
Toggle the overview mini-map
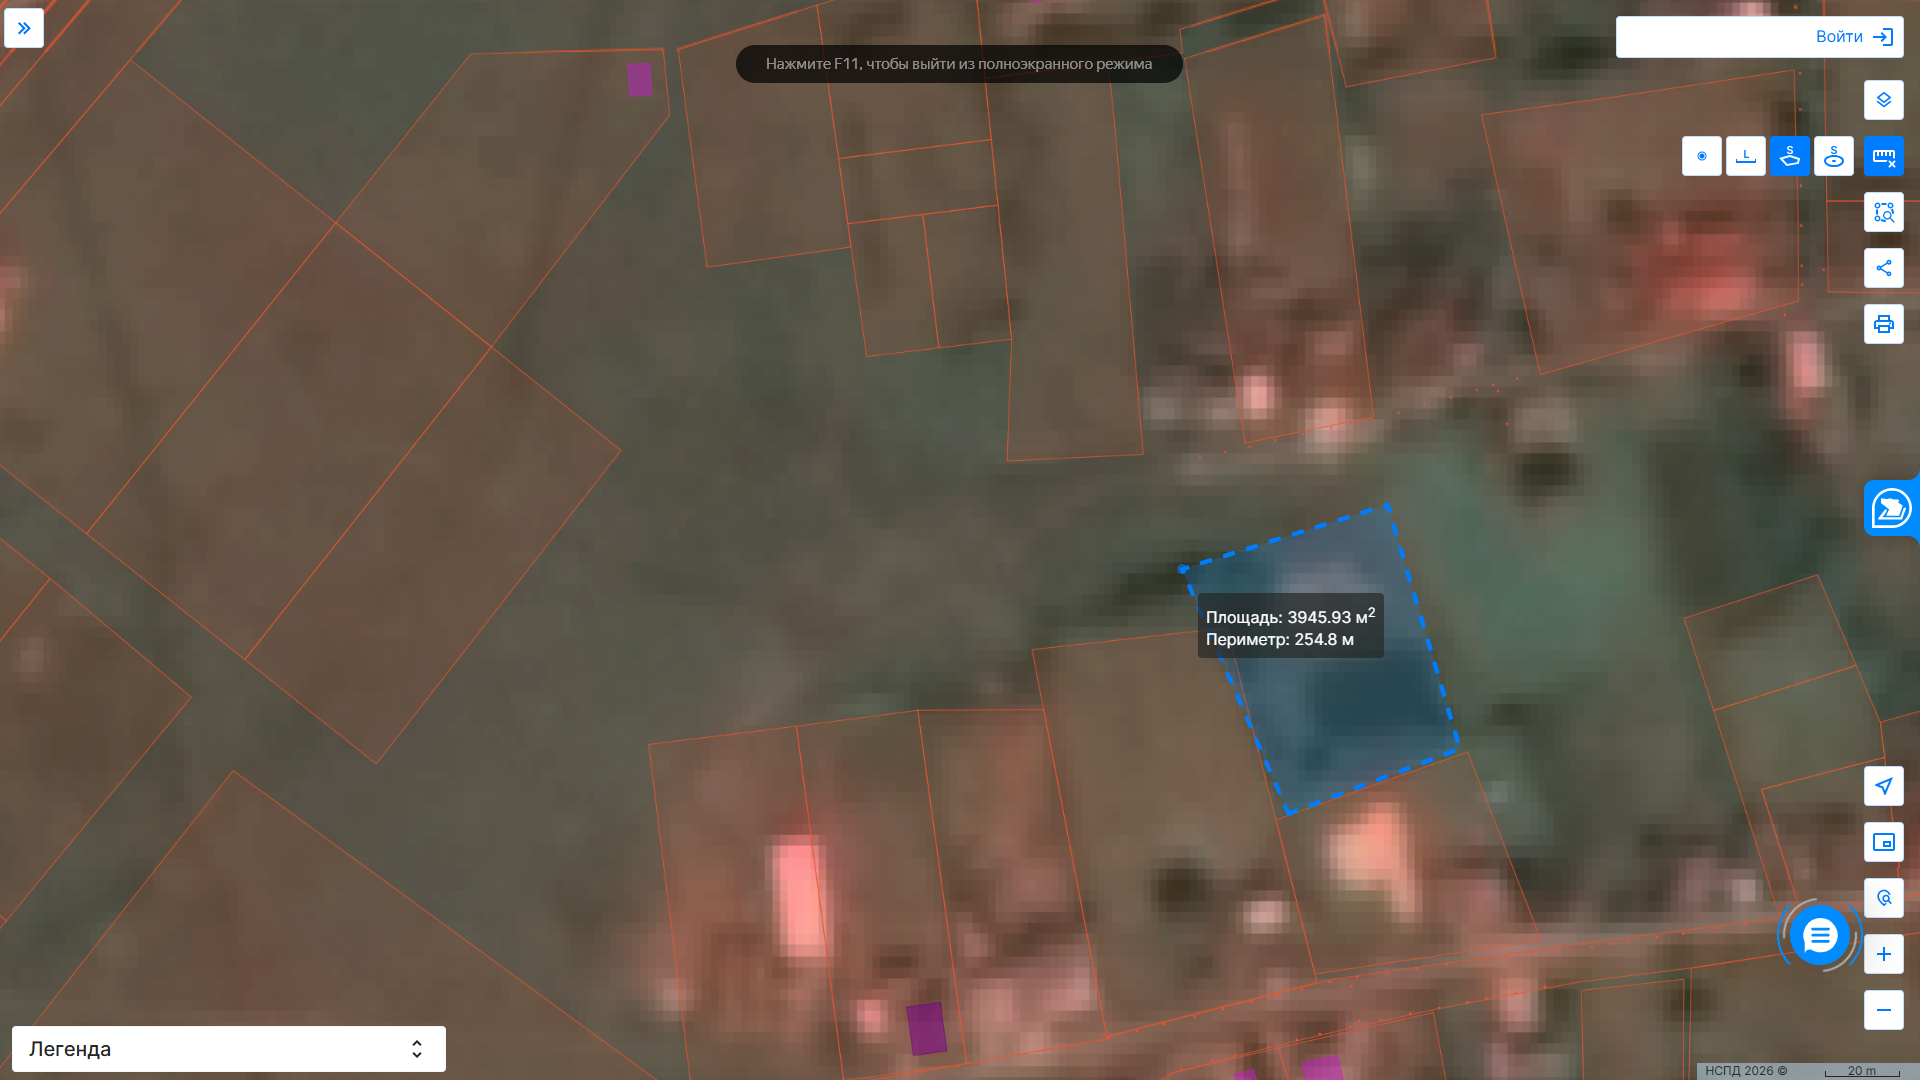1883,842
